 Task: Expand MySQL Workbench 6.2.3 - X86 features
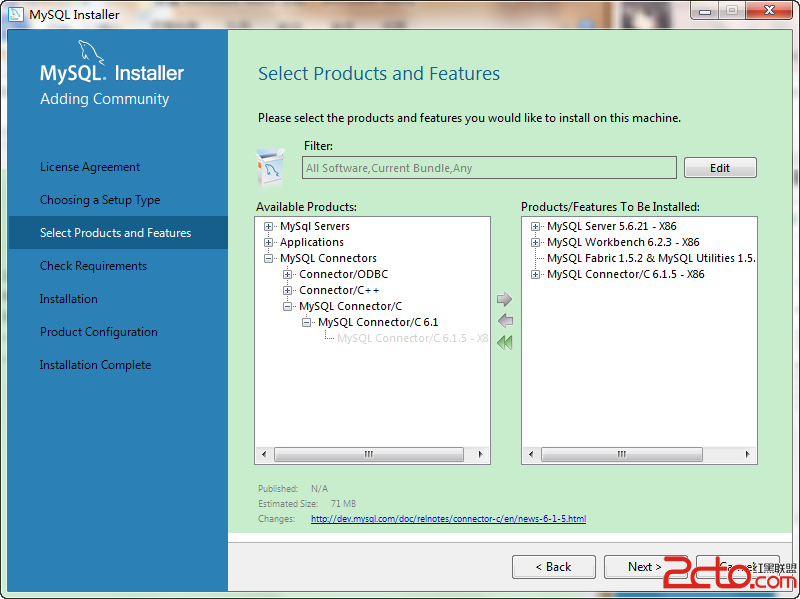(x=535, y=242)
